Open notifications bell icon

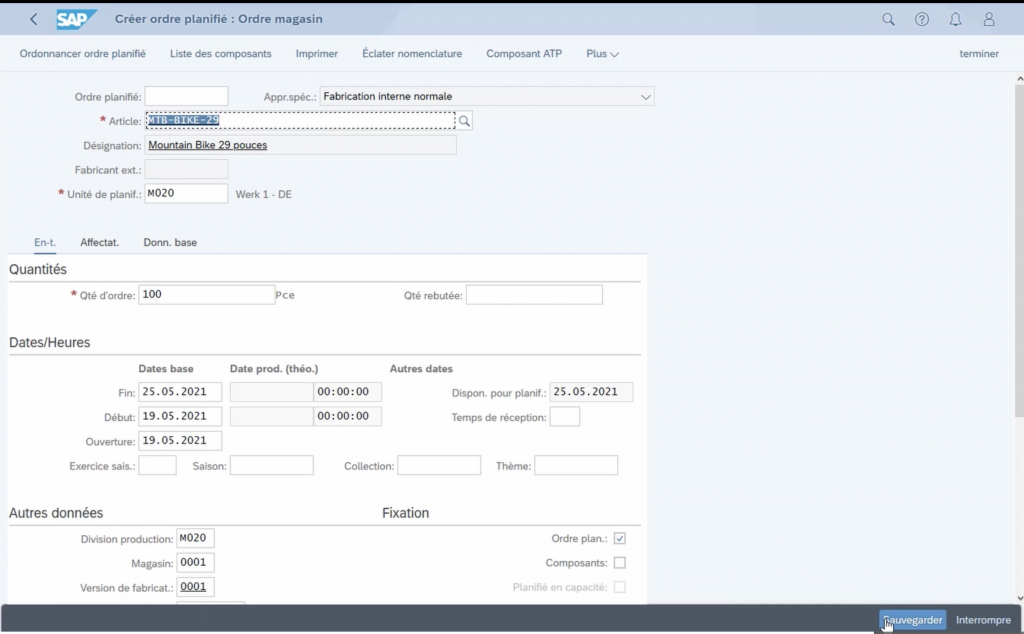pyautogui.click(x=955, y=19)
